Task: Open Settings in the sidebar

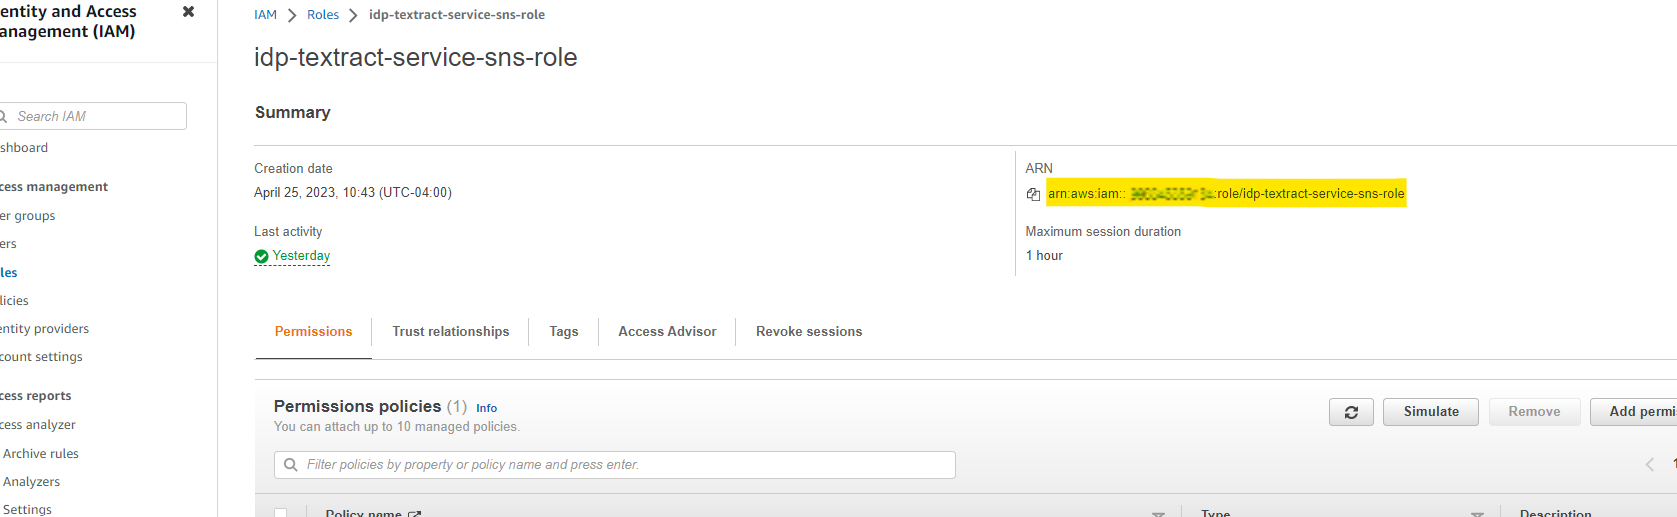Action: (x=27, y=509)
